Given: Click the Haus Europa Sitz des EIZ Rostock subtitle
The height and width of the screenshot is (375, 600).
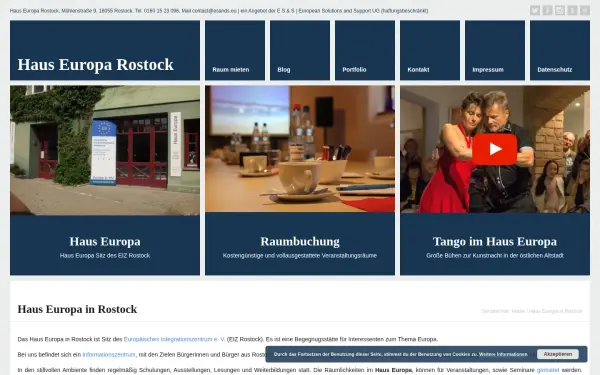Looking at the screenshot, I should tap(105, 256).
